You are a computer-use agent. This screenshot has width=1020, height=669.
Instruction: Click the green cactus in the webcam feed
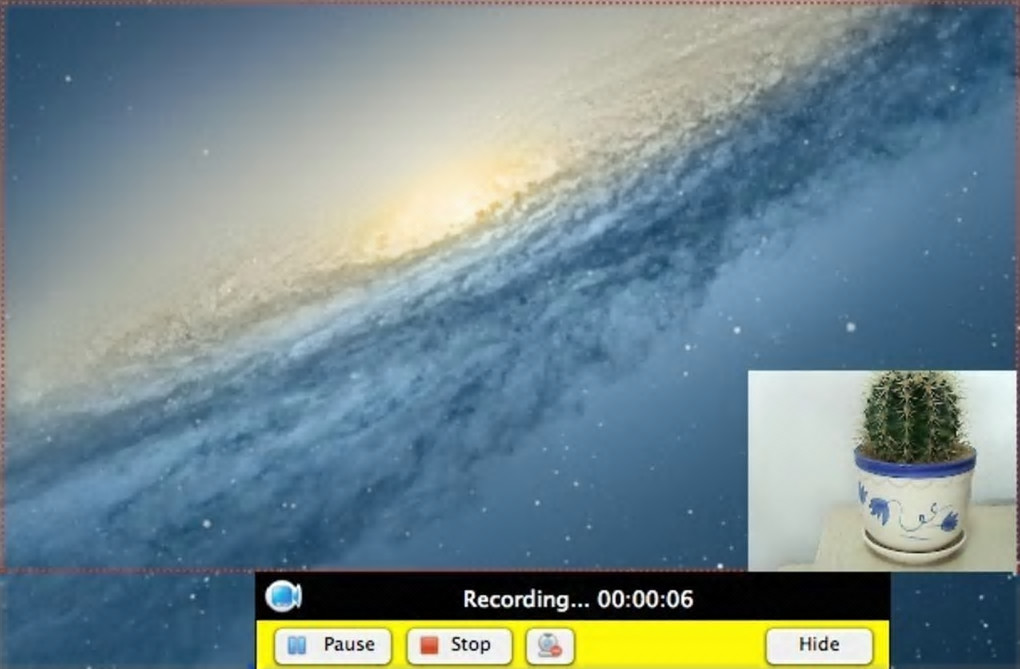tap(914, 416)
